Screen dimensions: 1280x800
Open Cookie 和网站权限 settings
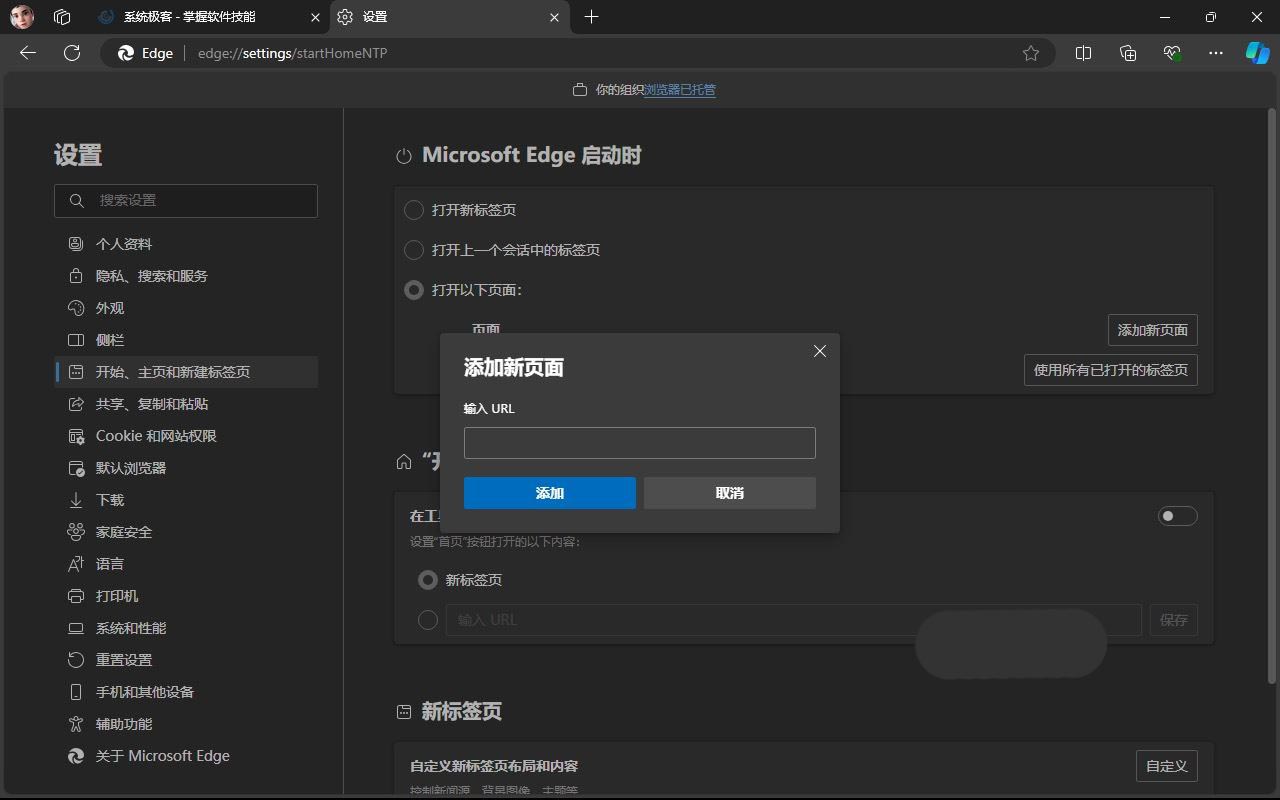point(186,436)
